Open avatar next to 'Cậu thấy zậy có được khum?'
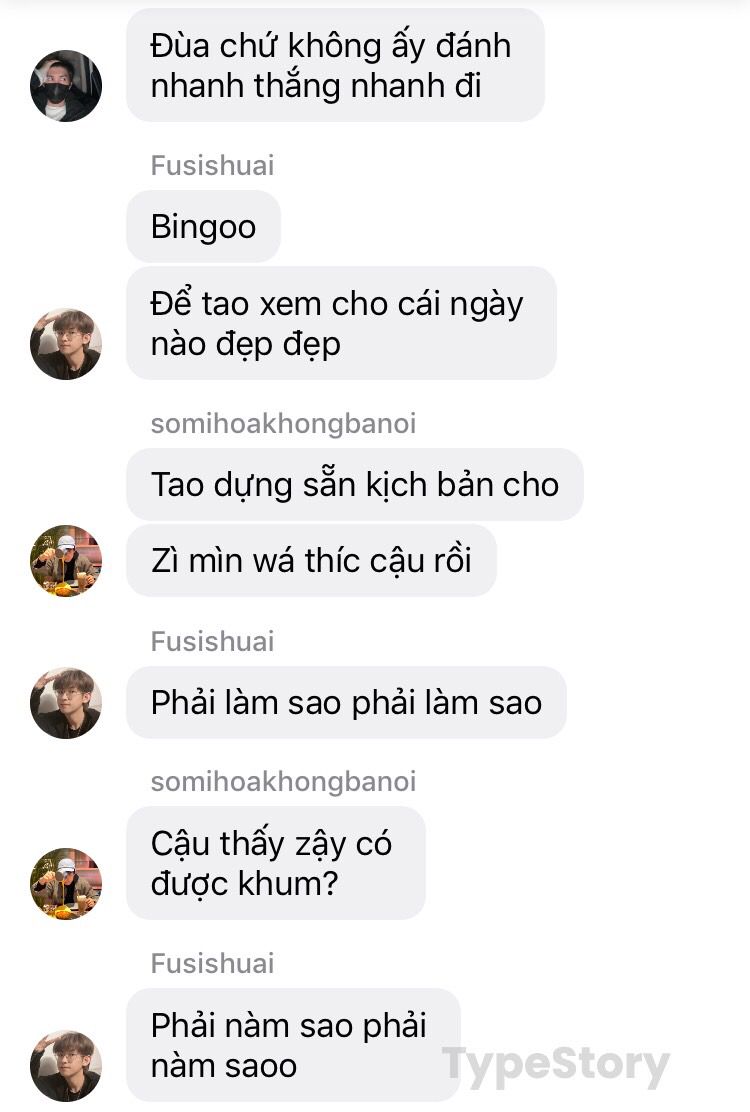750x1112 pixels. point(66,884)
